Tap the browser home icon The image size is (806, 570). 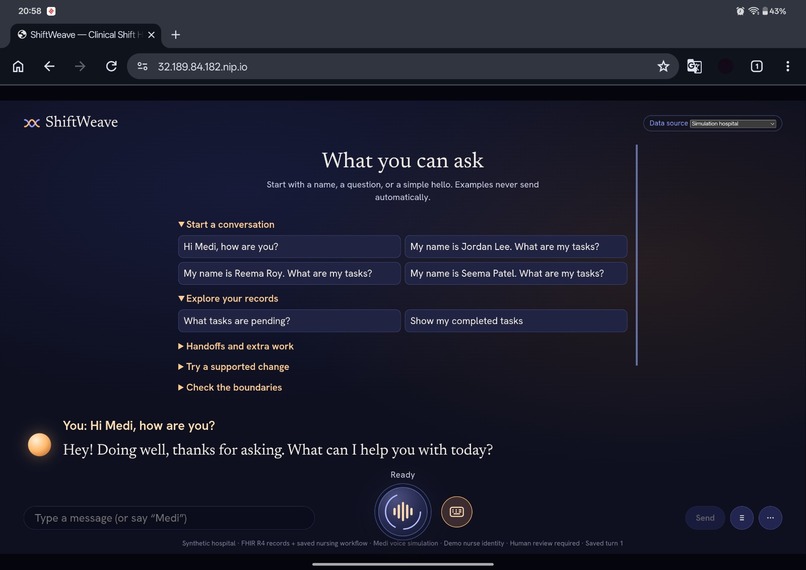tap(18, 66)
